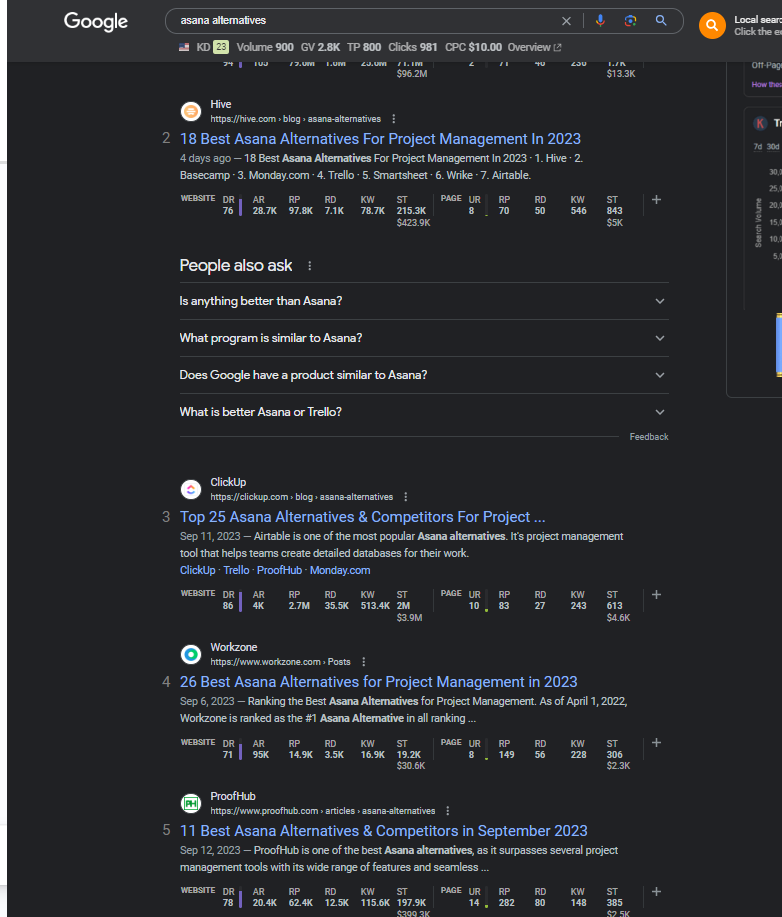
Task: Open 26 Best Asana Alternatives result
Action: [378, 682]
